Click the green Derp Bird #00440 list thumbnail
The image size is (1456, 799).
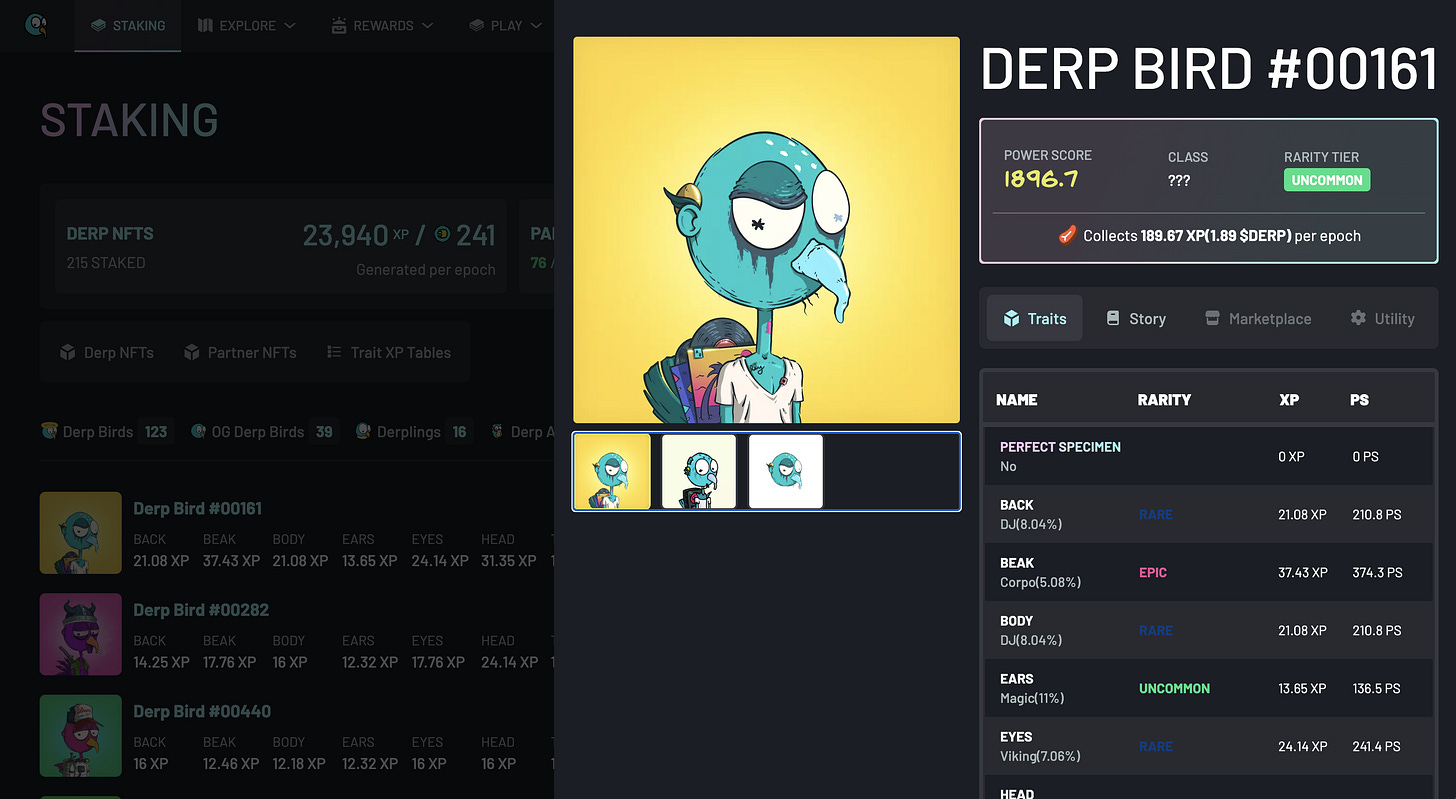[81, 736]
